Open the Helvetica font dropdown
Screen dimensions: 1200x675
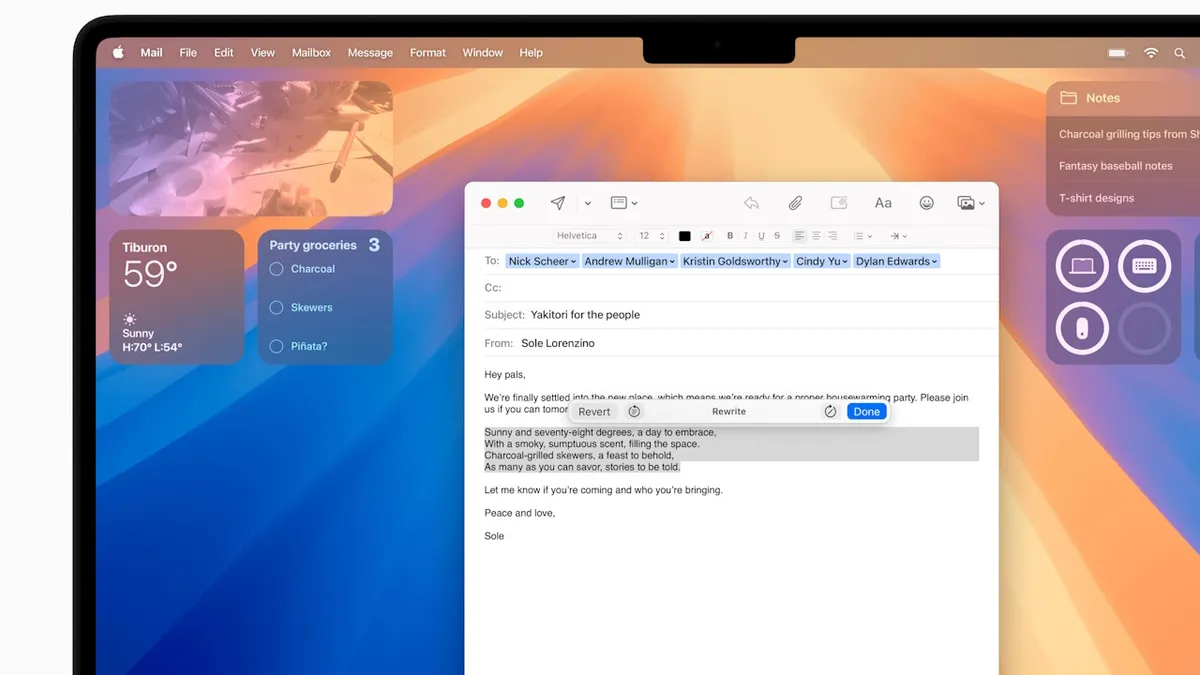tap(590, 236)
